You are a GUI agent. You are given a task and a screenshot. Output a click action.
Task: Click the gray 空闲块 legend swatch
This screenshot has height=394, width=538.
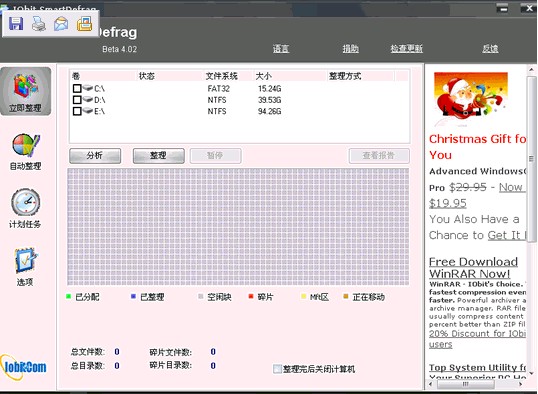point(201,296)
